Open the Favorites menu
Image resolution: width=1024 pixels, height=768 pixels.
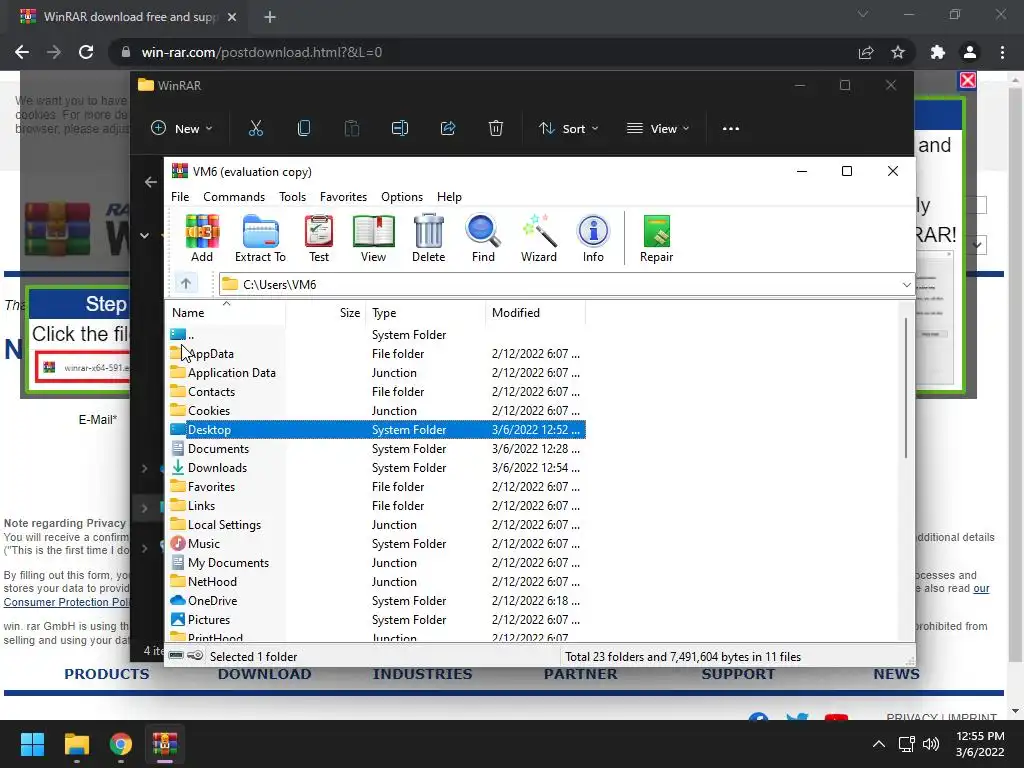point(343,197)
